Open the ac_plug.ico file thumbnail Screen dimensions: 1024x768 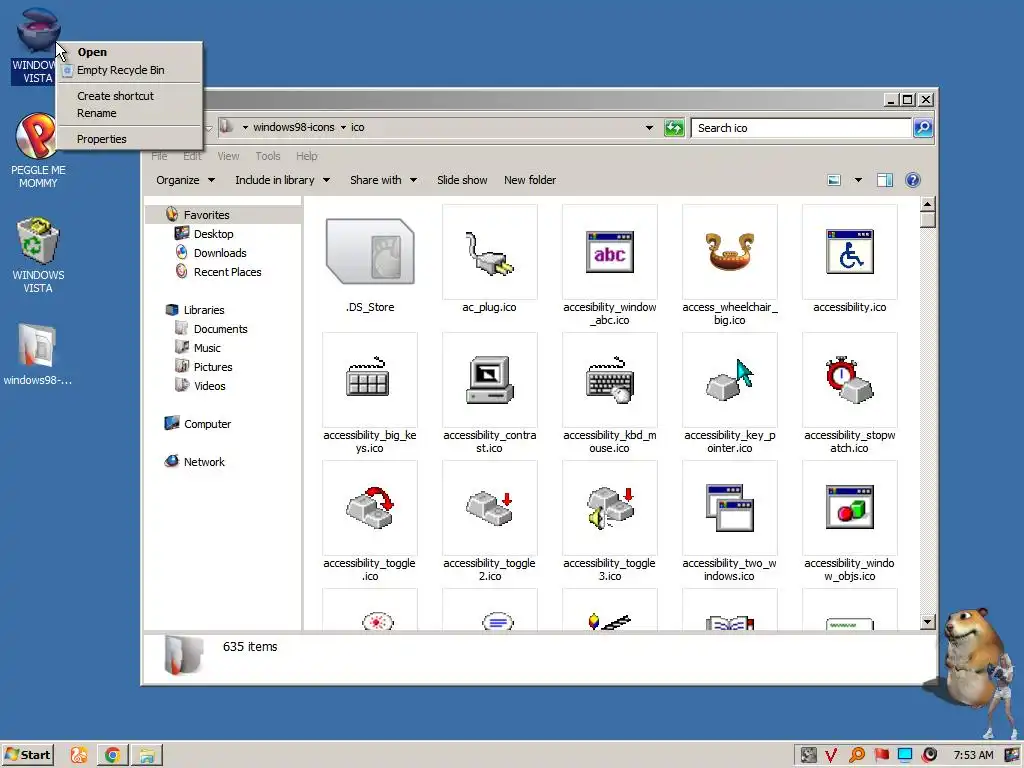[x=489, y=252]
